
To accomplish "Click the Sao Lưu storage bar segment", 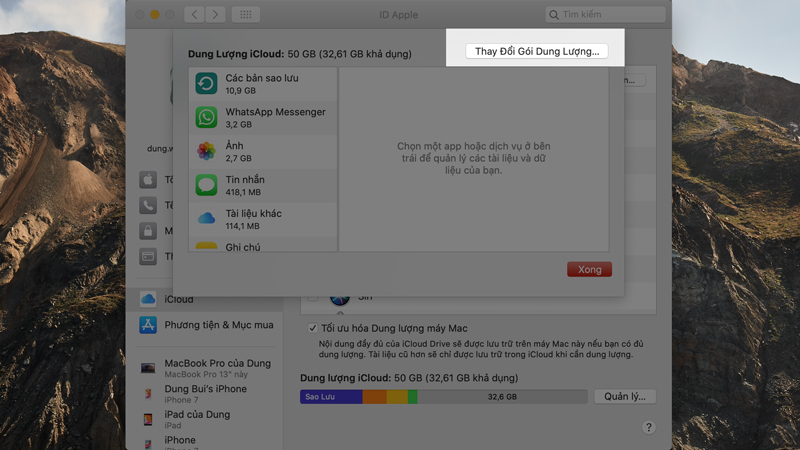I will tap(331, 396).
